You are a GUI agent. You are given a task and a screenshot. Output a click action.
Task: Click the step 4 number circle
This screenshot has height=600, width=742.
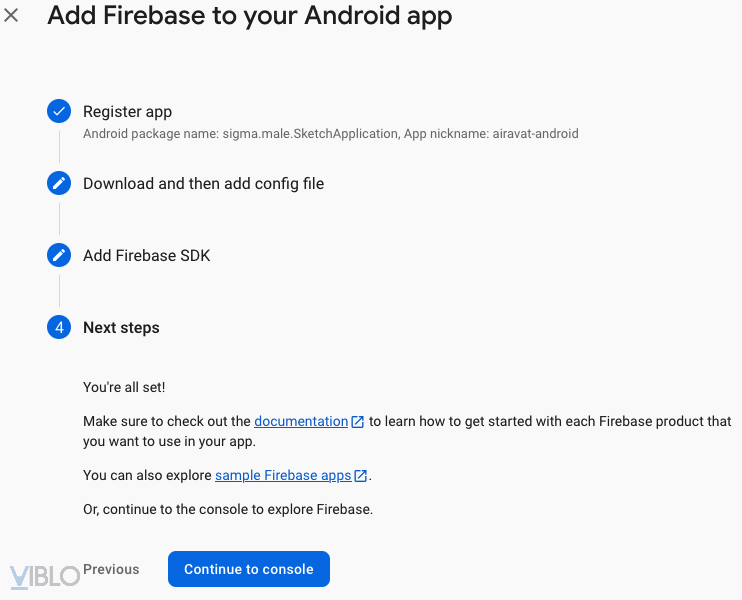(x=59, y=327)
